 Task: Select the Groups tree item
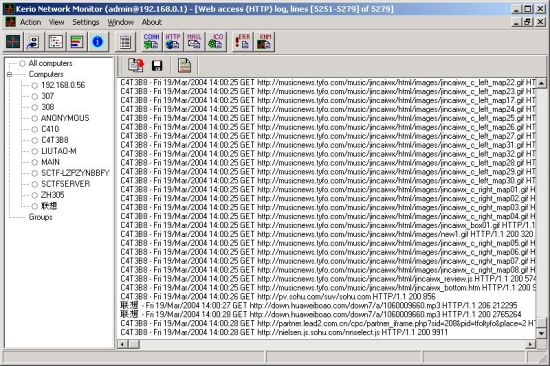[x=40, y=217]
